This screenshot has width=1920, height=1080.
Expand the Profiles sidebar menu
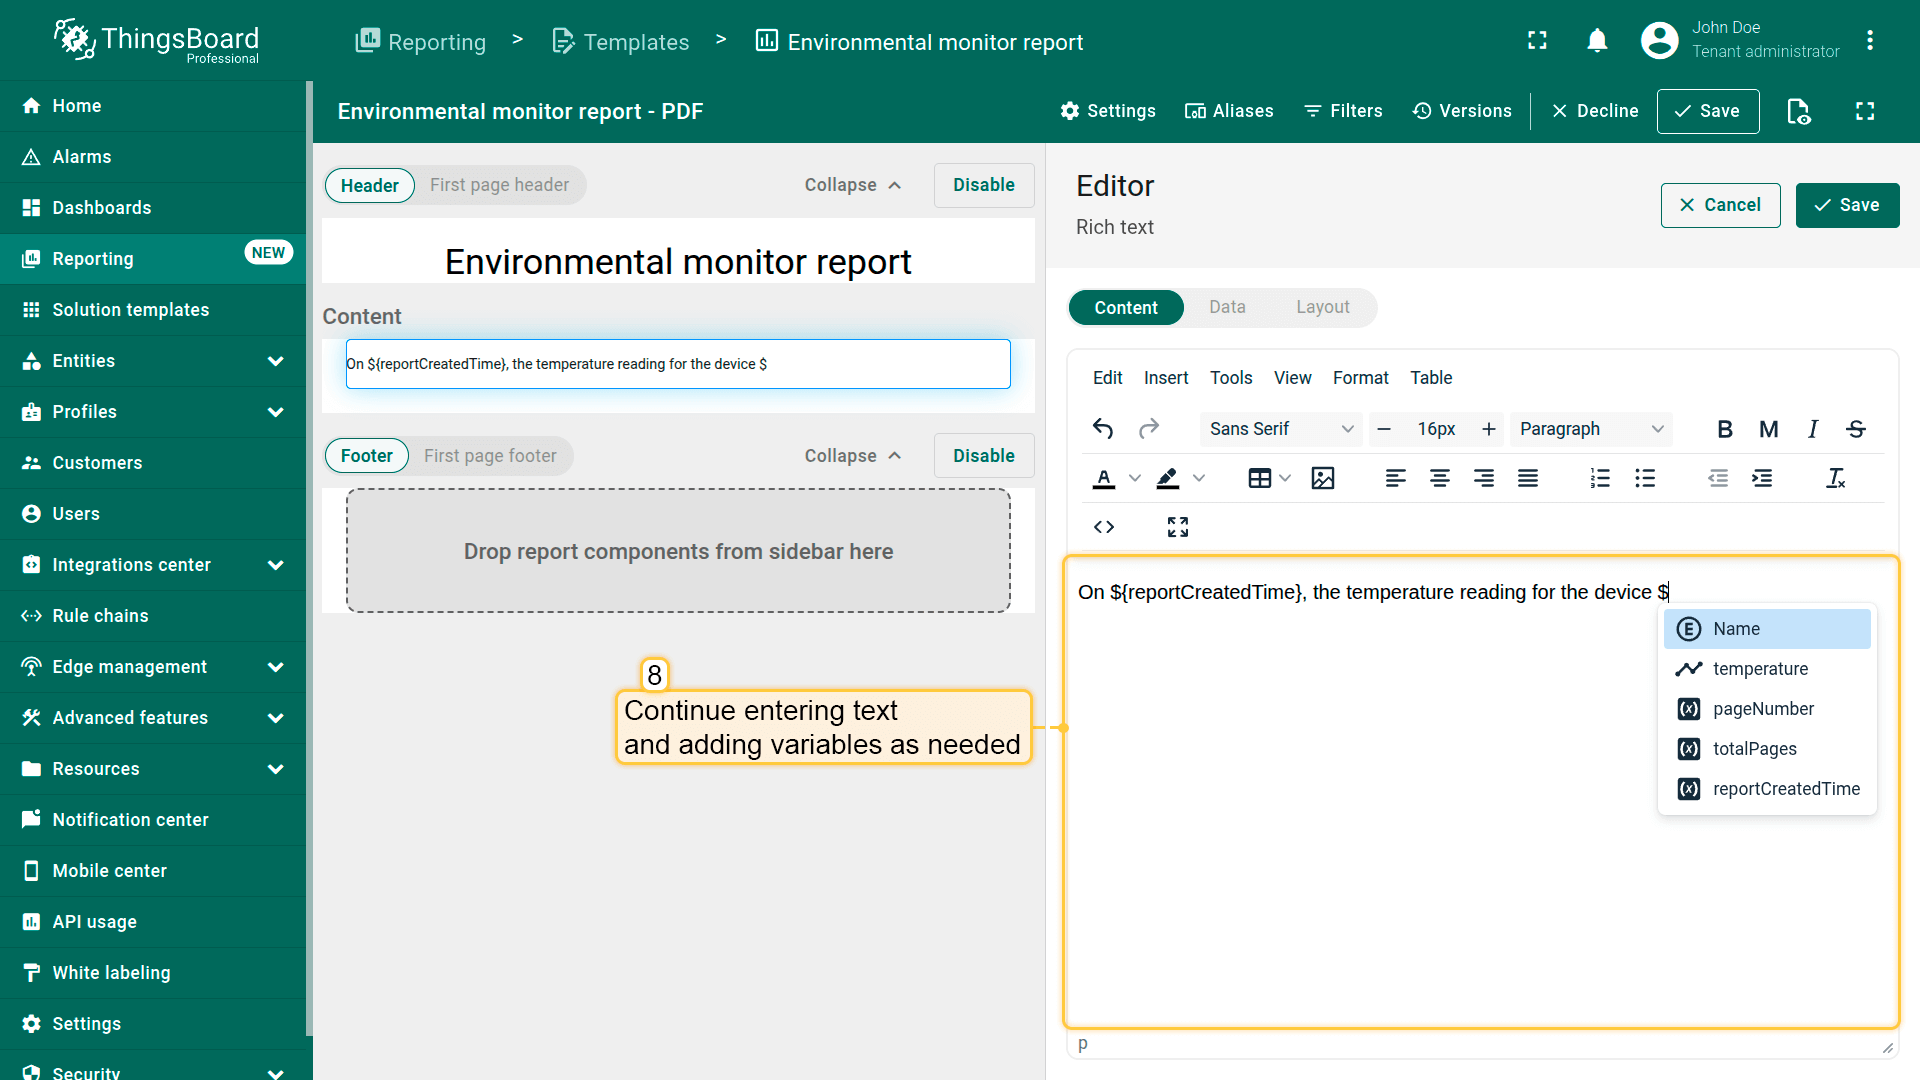click(276, 412)
